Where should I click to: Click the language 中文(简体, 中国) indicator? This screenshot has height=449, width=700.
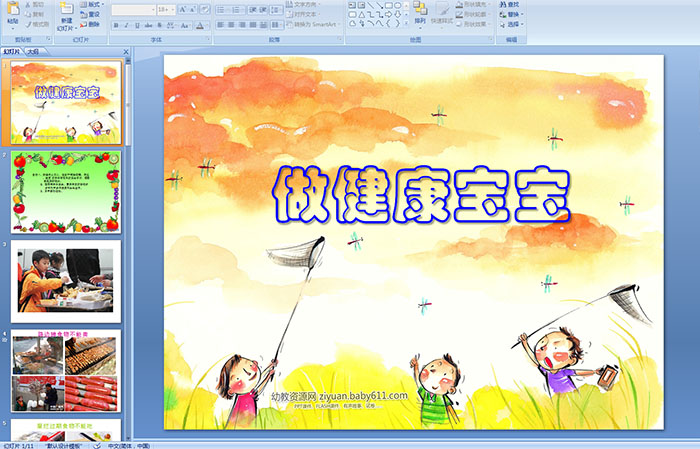pos(129,445)
